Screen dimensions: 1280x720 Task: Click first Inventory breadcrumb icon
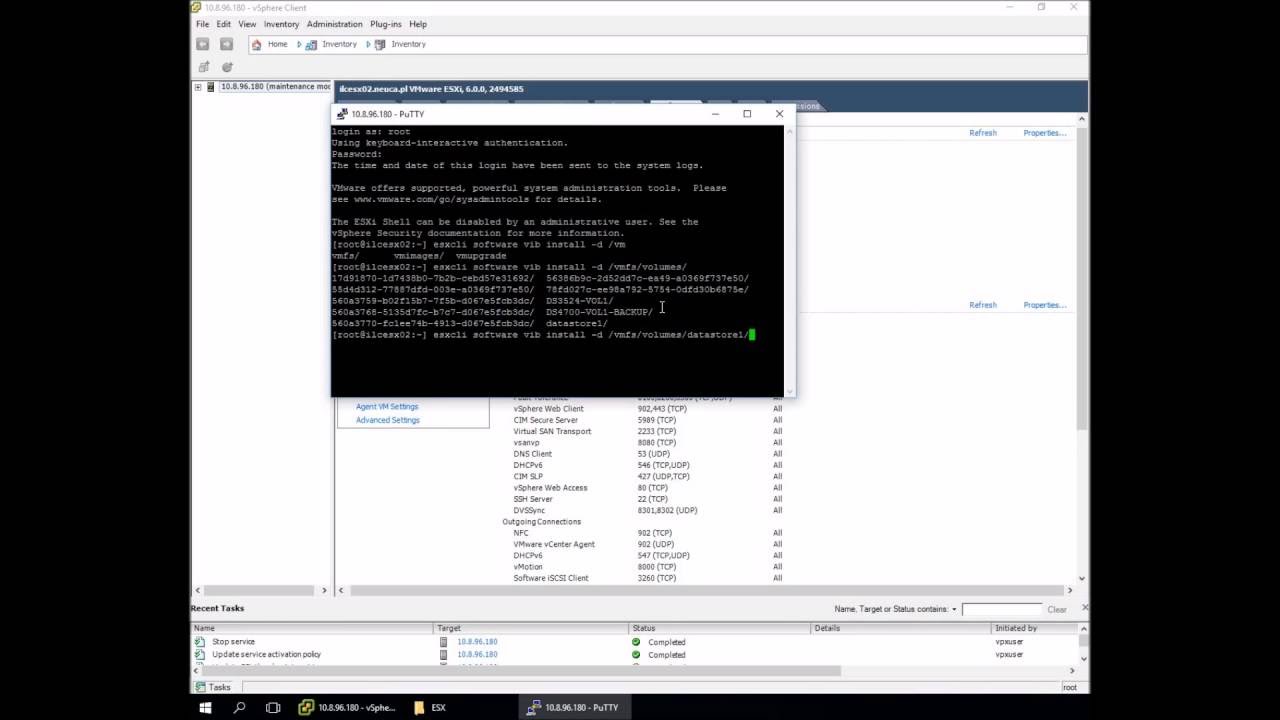311,44
